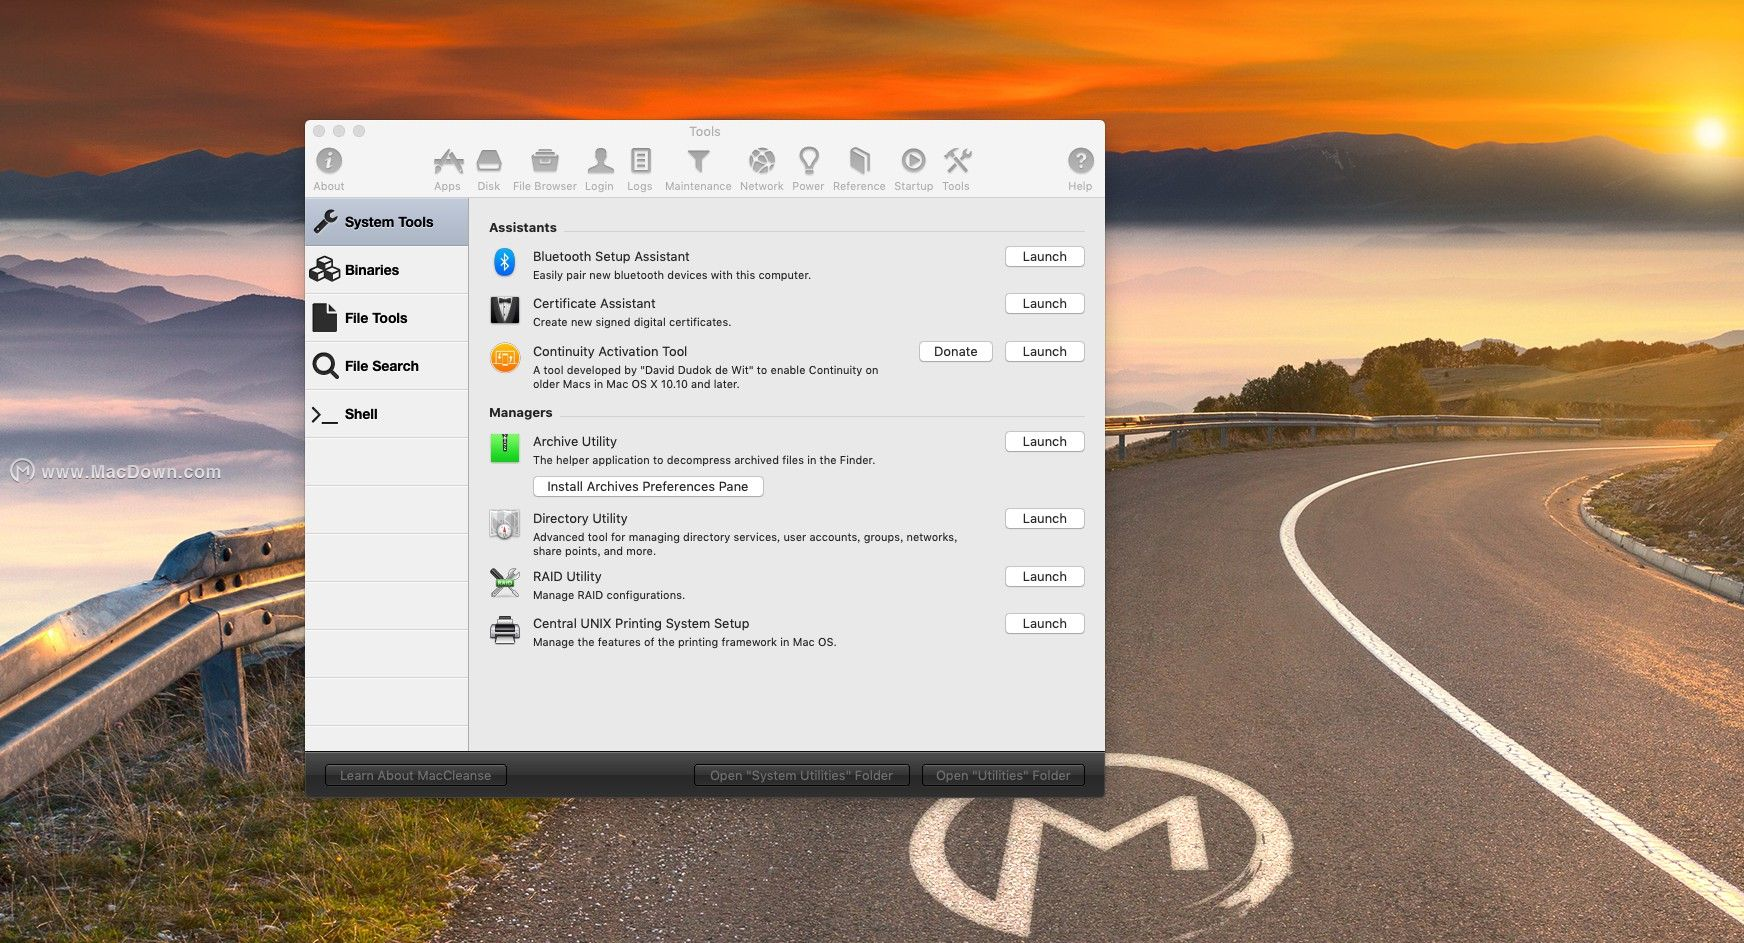This screenshot has width=1744, height=943.
Task: Click the printer icon for CUPS setup
Action: click(x=505, y=630)
